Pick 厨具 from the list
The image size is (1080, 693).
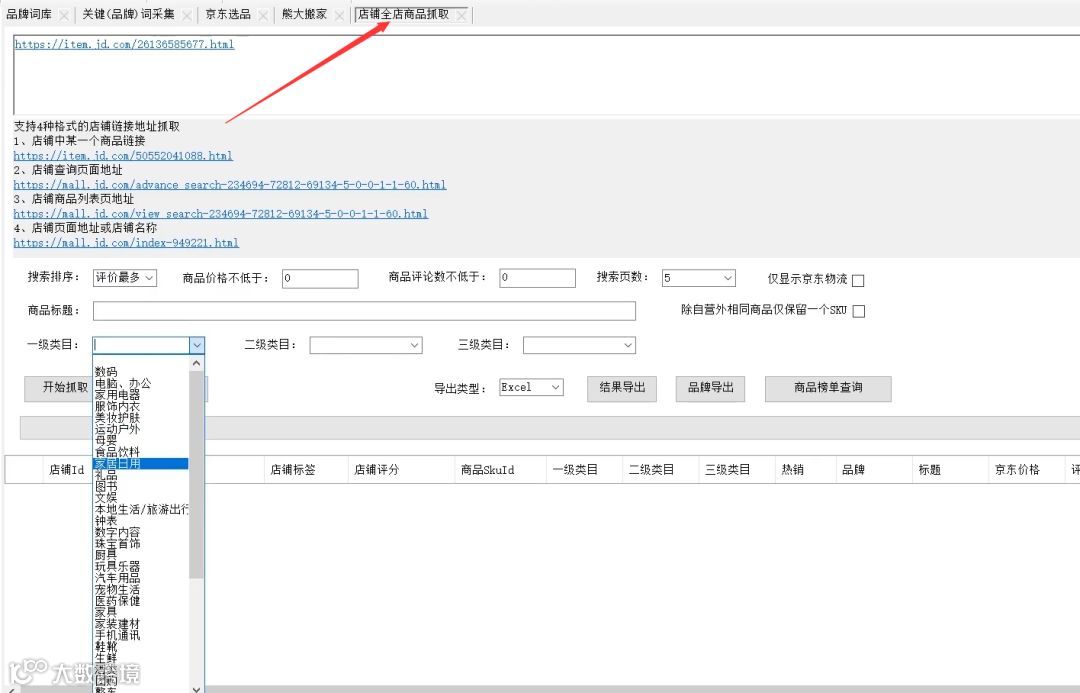coord(106,555)
